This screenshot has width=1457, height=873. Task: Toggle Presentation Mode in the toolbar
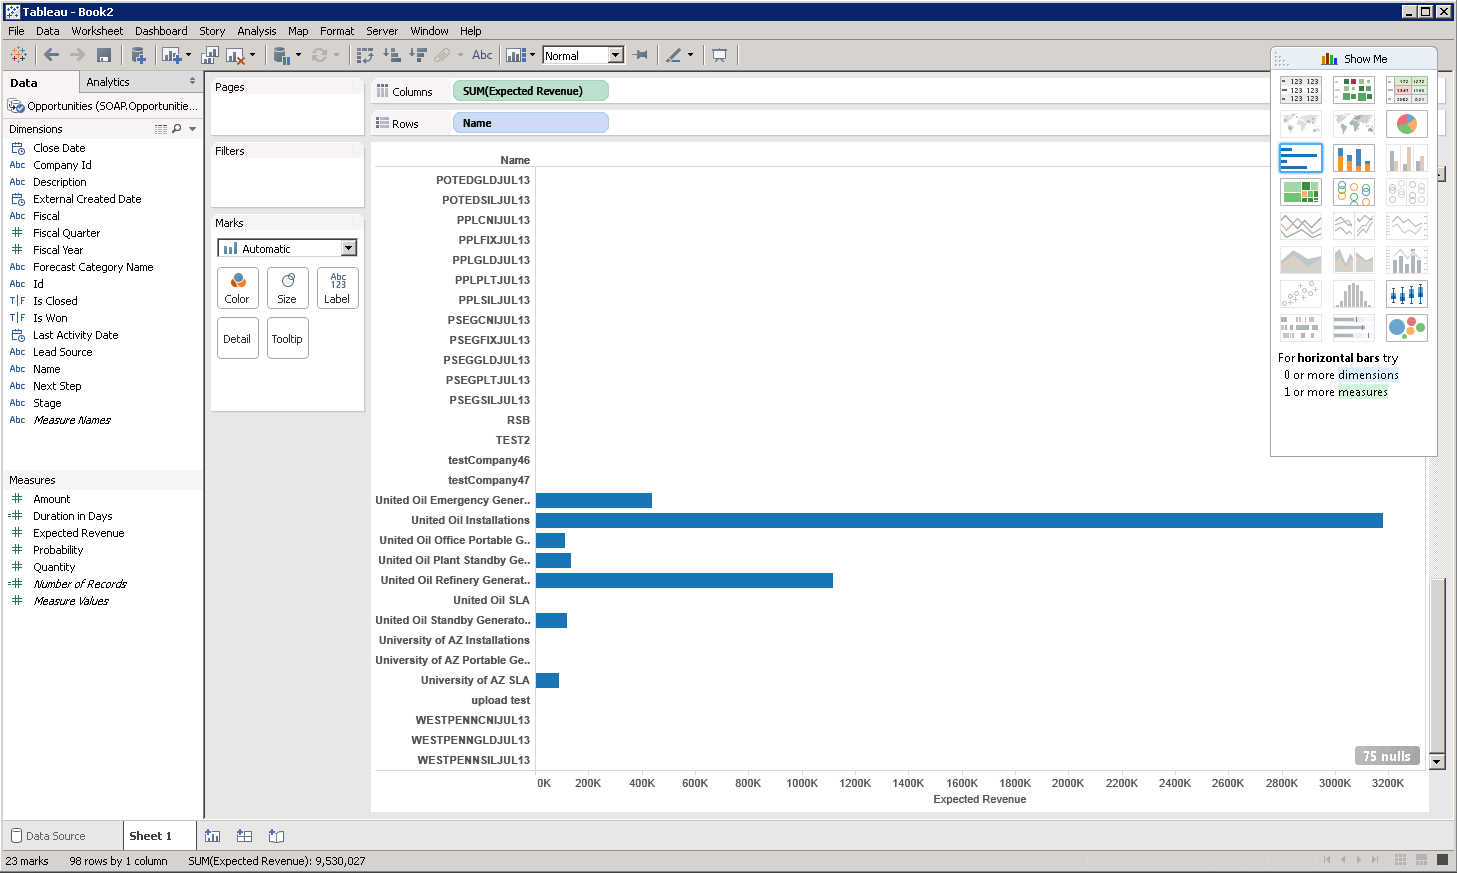pyautogui.click(x=721, y=55)
